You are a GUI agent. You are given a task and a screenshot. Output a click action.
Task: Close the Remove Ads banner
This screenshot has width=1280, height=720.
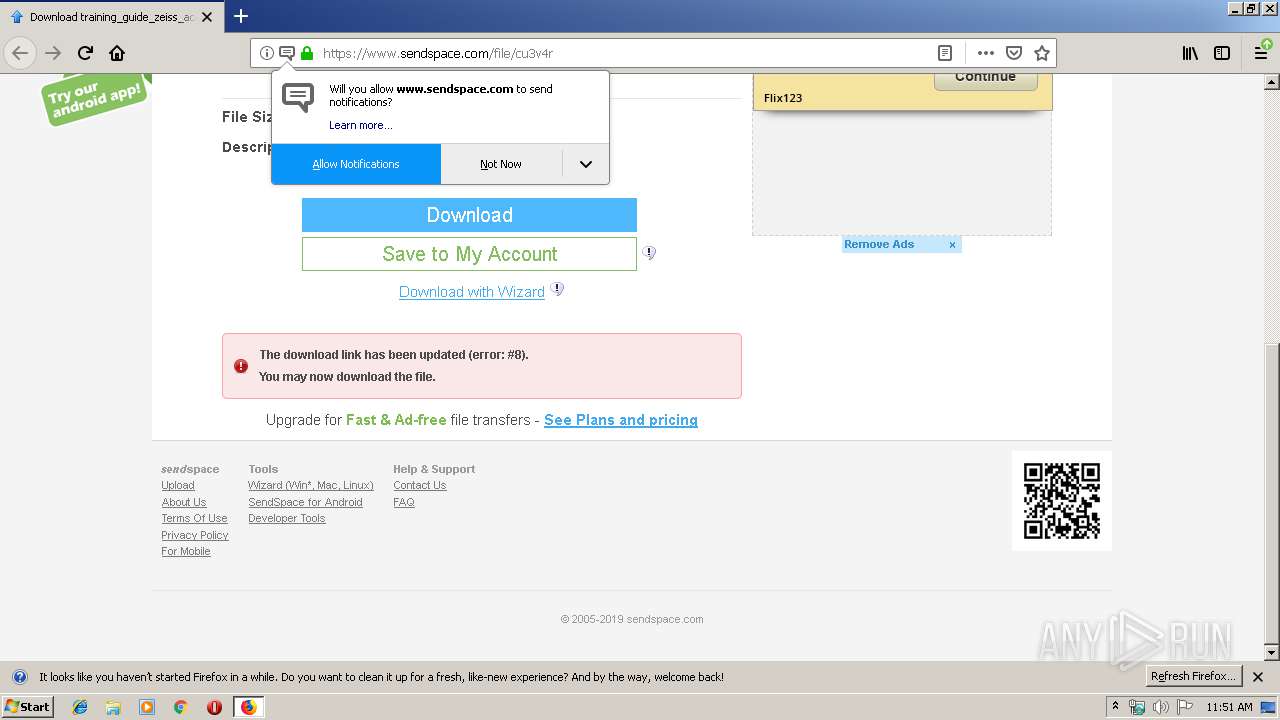coord(952,244)
